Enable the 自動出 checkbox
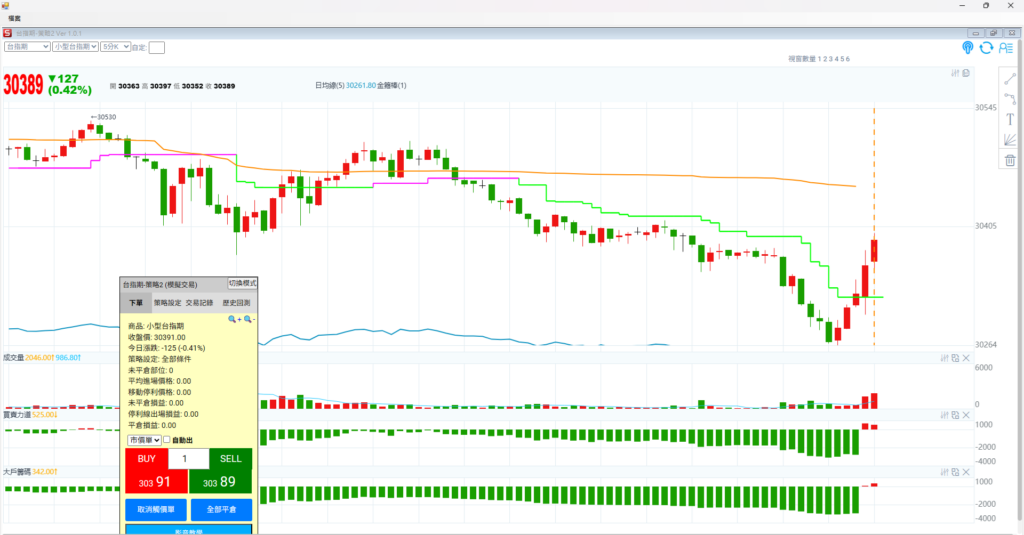The image size is (1024, 535). tap(167, 440)
